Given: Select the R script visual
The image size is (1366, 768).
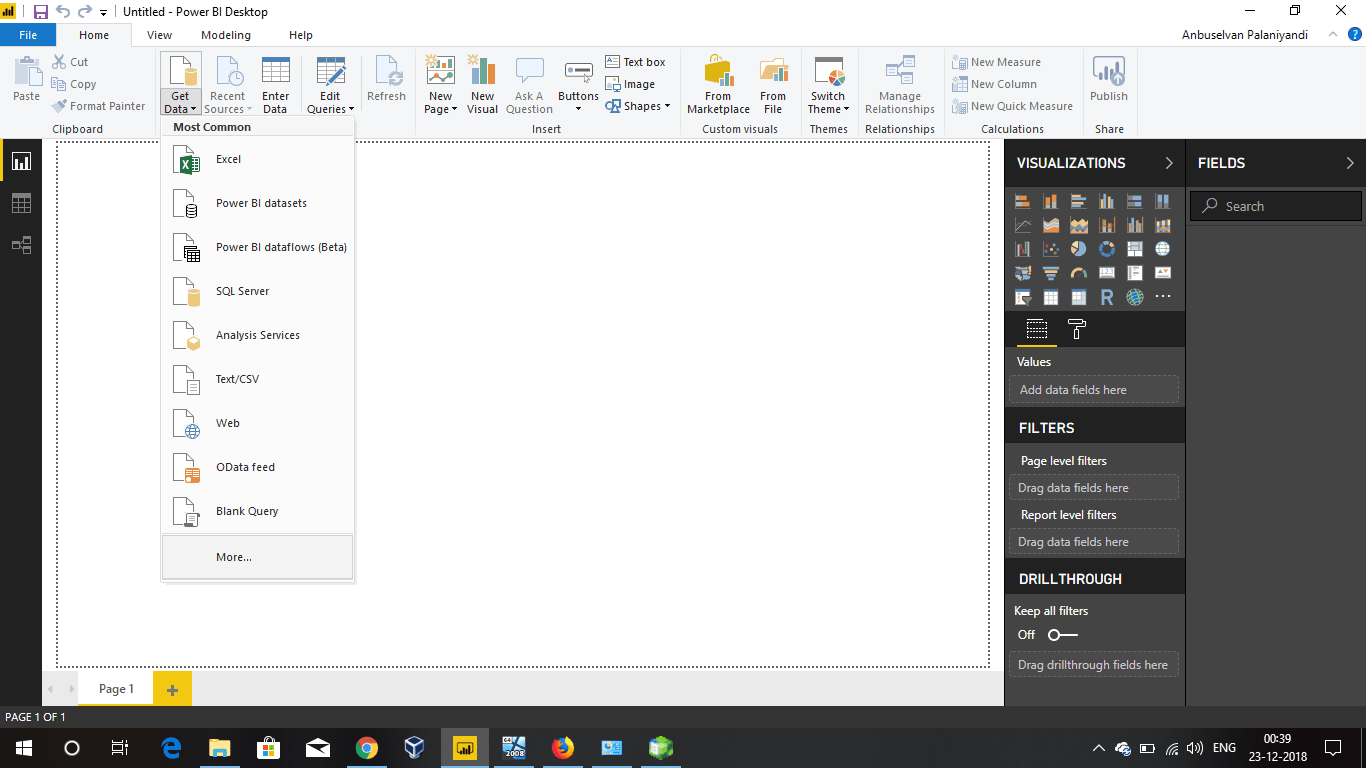Looking at the screenshot, I should pyautogui.click(x=1107, y=297).
